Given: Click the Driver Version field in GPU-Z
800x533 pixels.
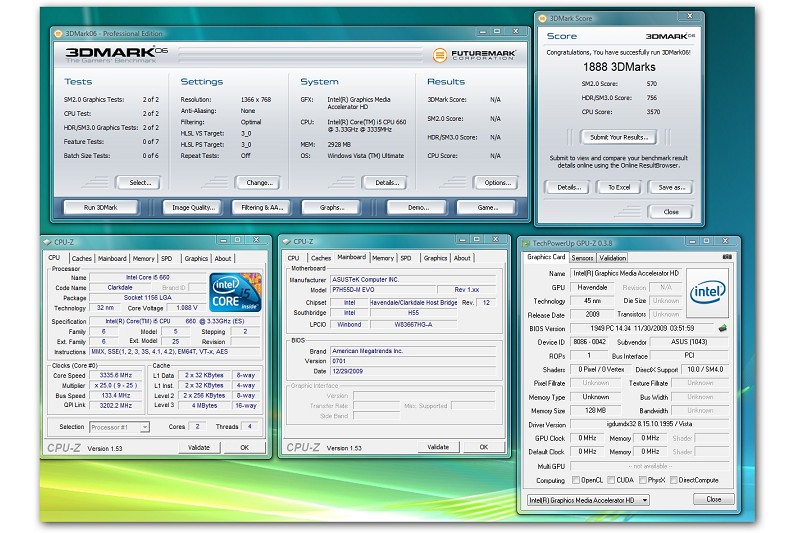Looking at the screenshot, I should click(x=649, y=424).
